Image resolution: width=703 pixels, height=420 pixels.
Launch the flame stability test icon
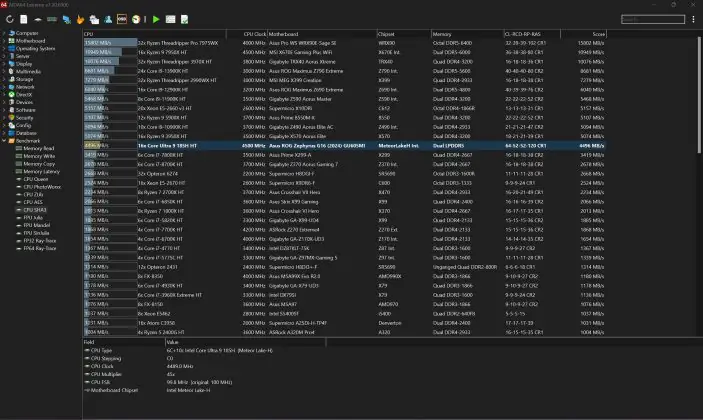pyautogui.click(x=80, y=19)
